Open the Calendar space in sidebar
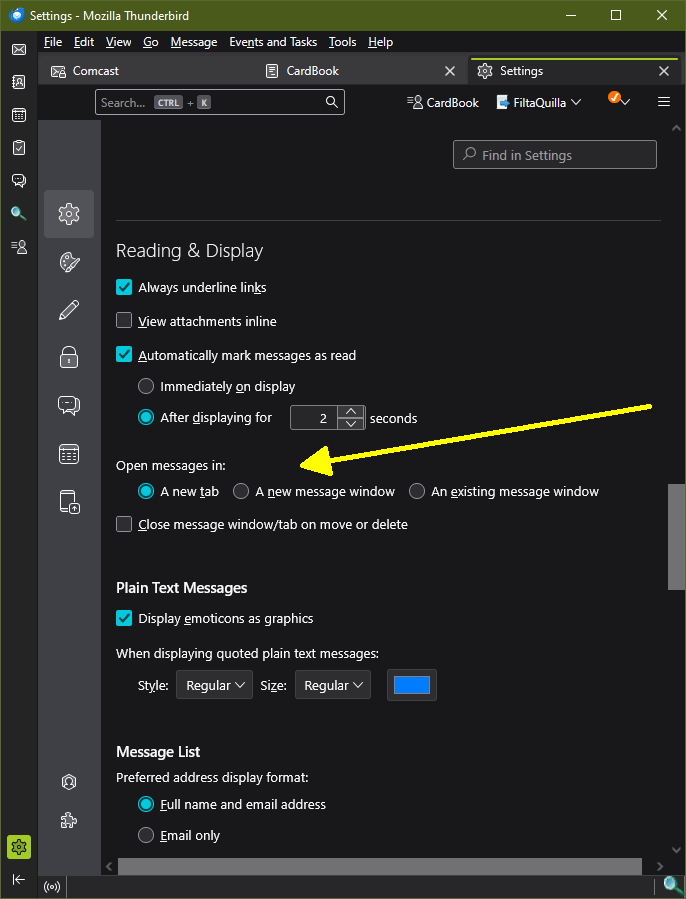 click(19, 115)
